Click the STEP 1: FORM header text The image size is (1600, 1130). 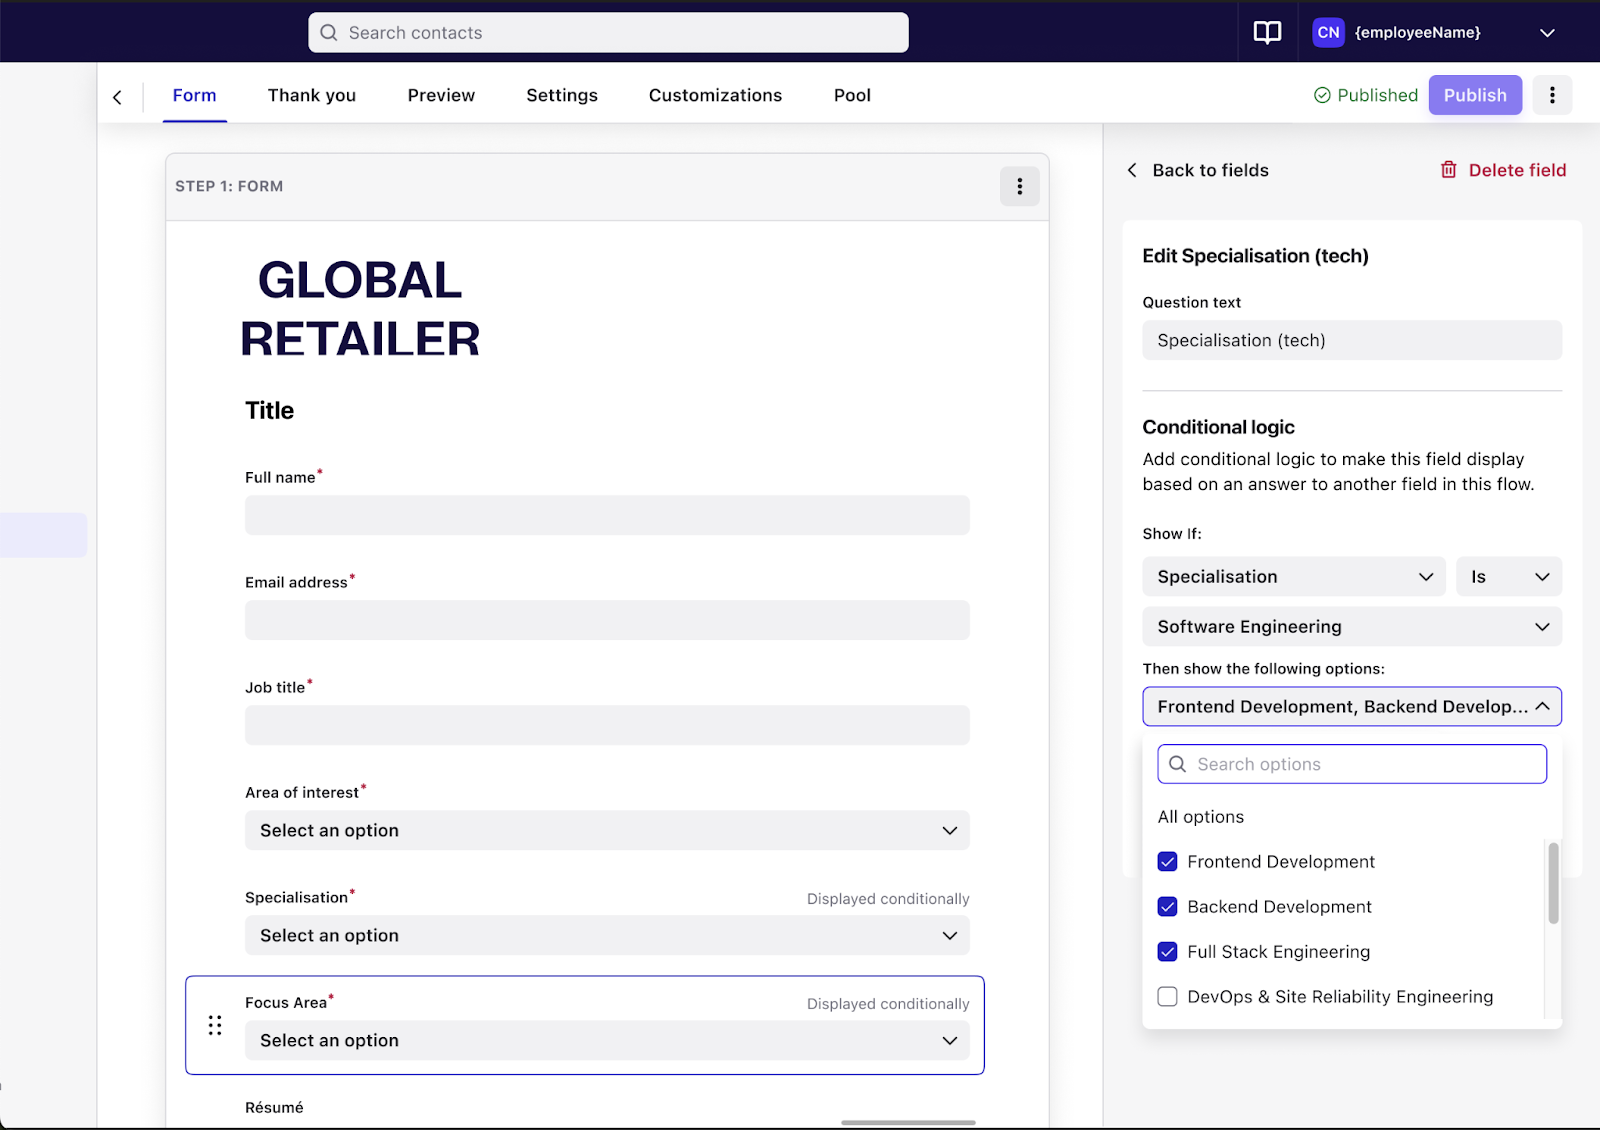(229, 186)
